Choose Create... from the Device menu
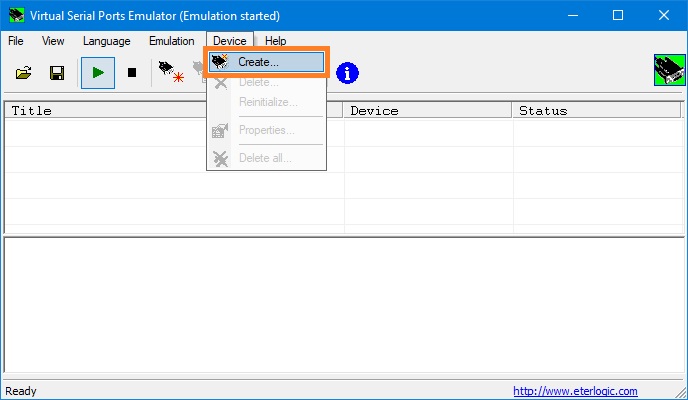This screenshot has width=688, height=400. (x=266, y=62)
